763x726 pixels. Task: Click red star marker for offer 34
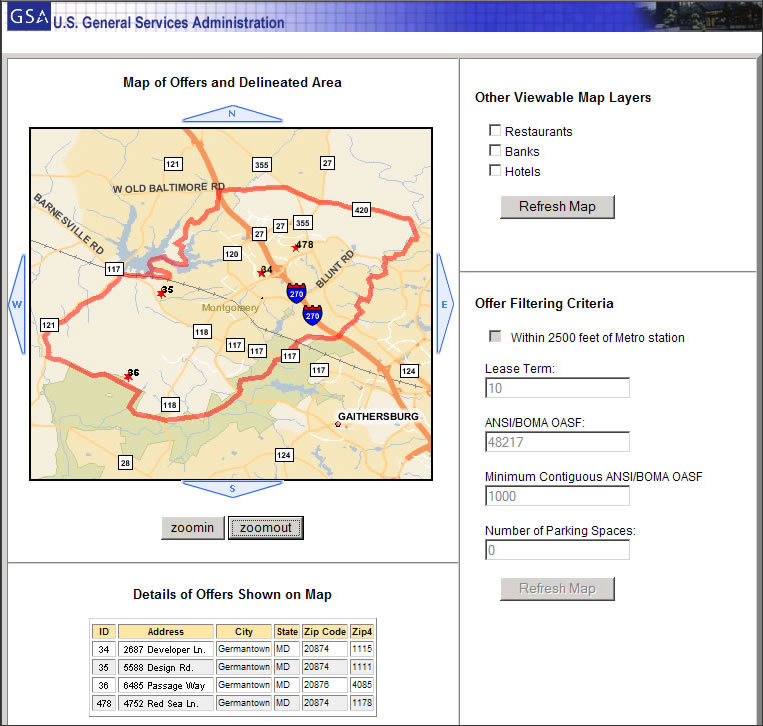pos(261,273)
